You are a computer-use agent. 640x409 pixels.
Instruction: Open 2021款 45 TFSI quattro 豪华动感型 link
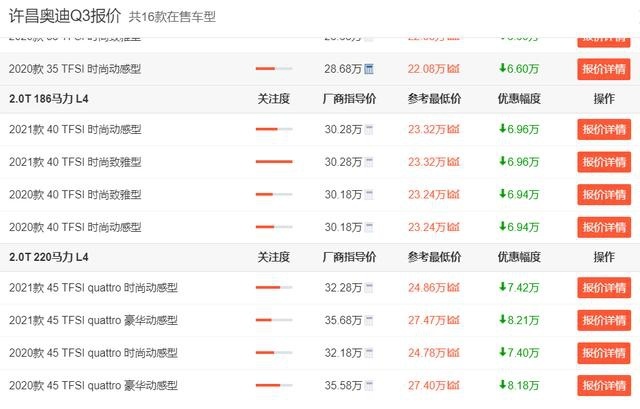[x=93, y=320]
